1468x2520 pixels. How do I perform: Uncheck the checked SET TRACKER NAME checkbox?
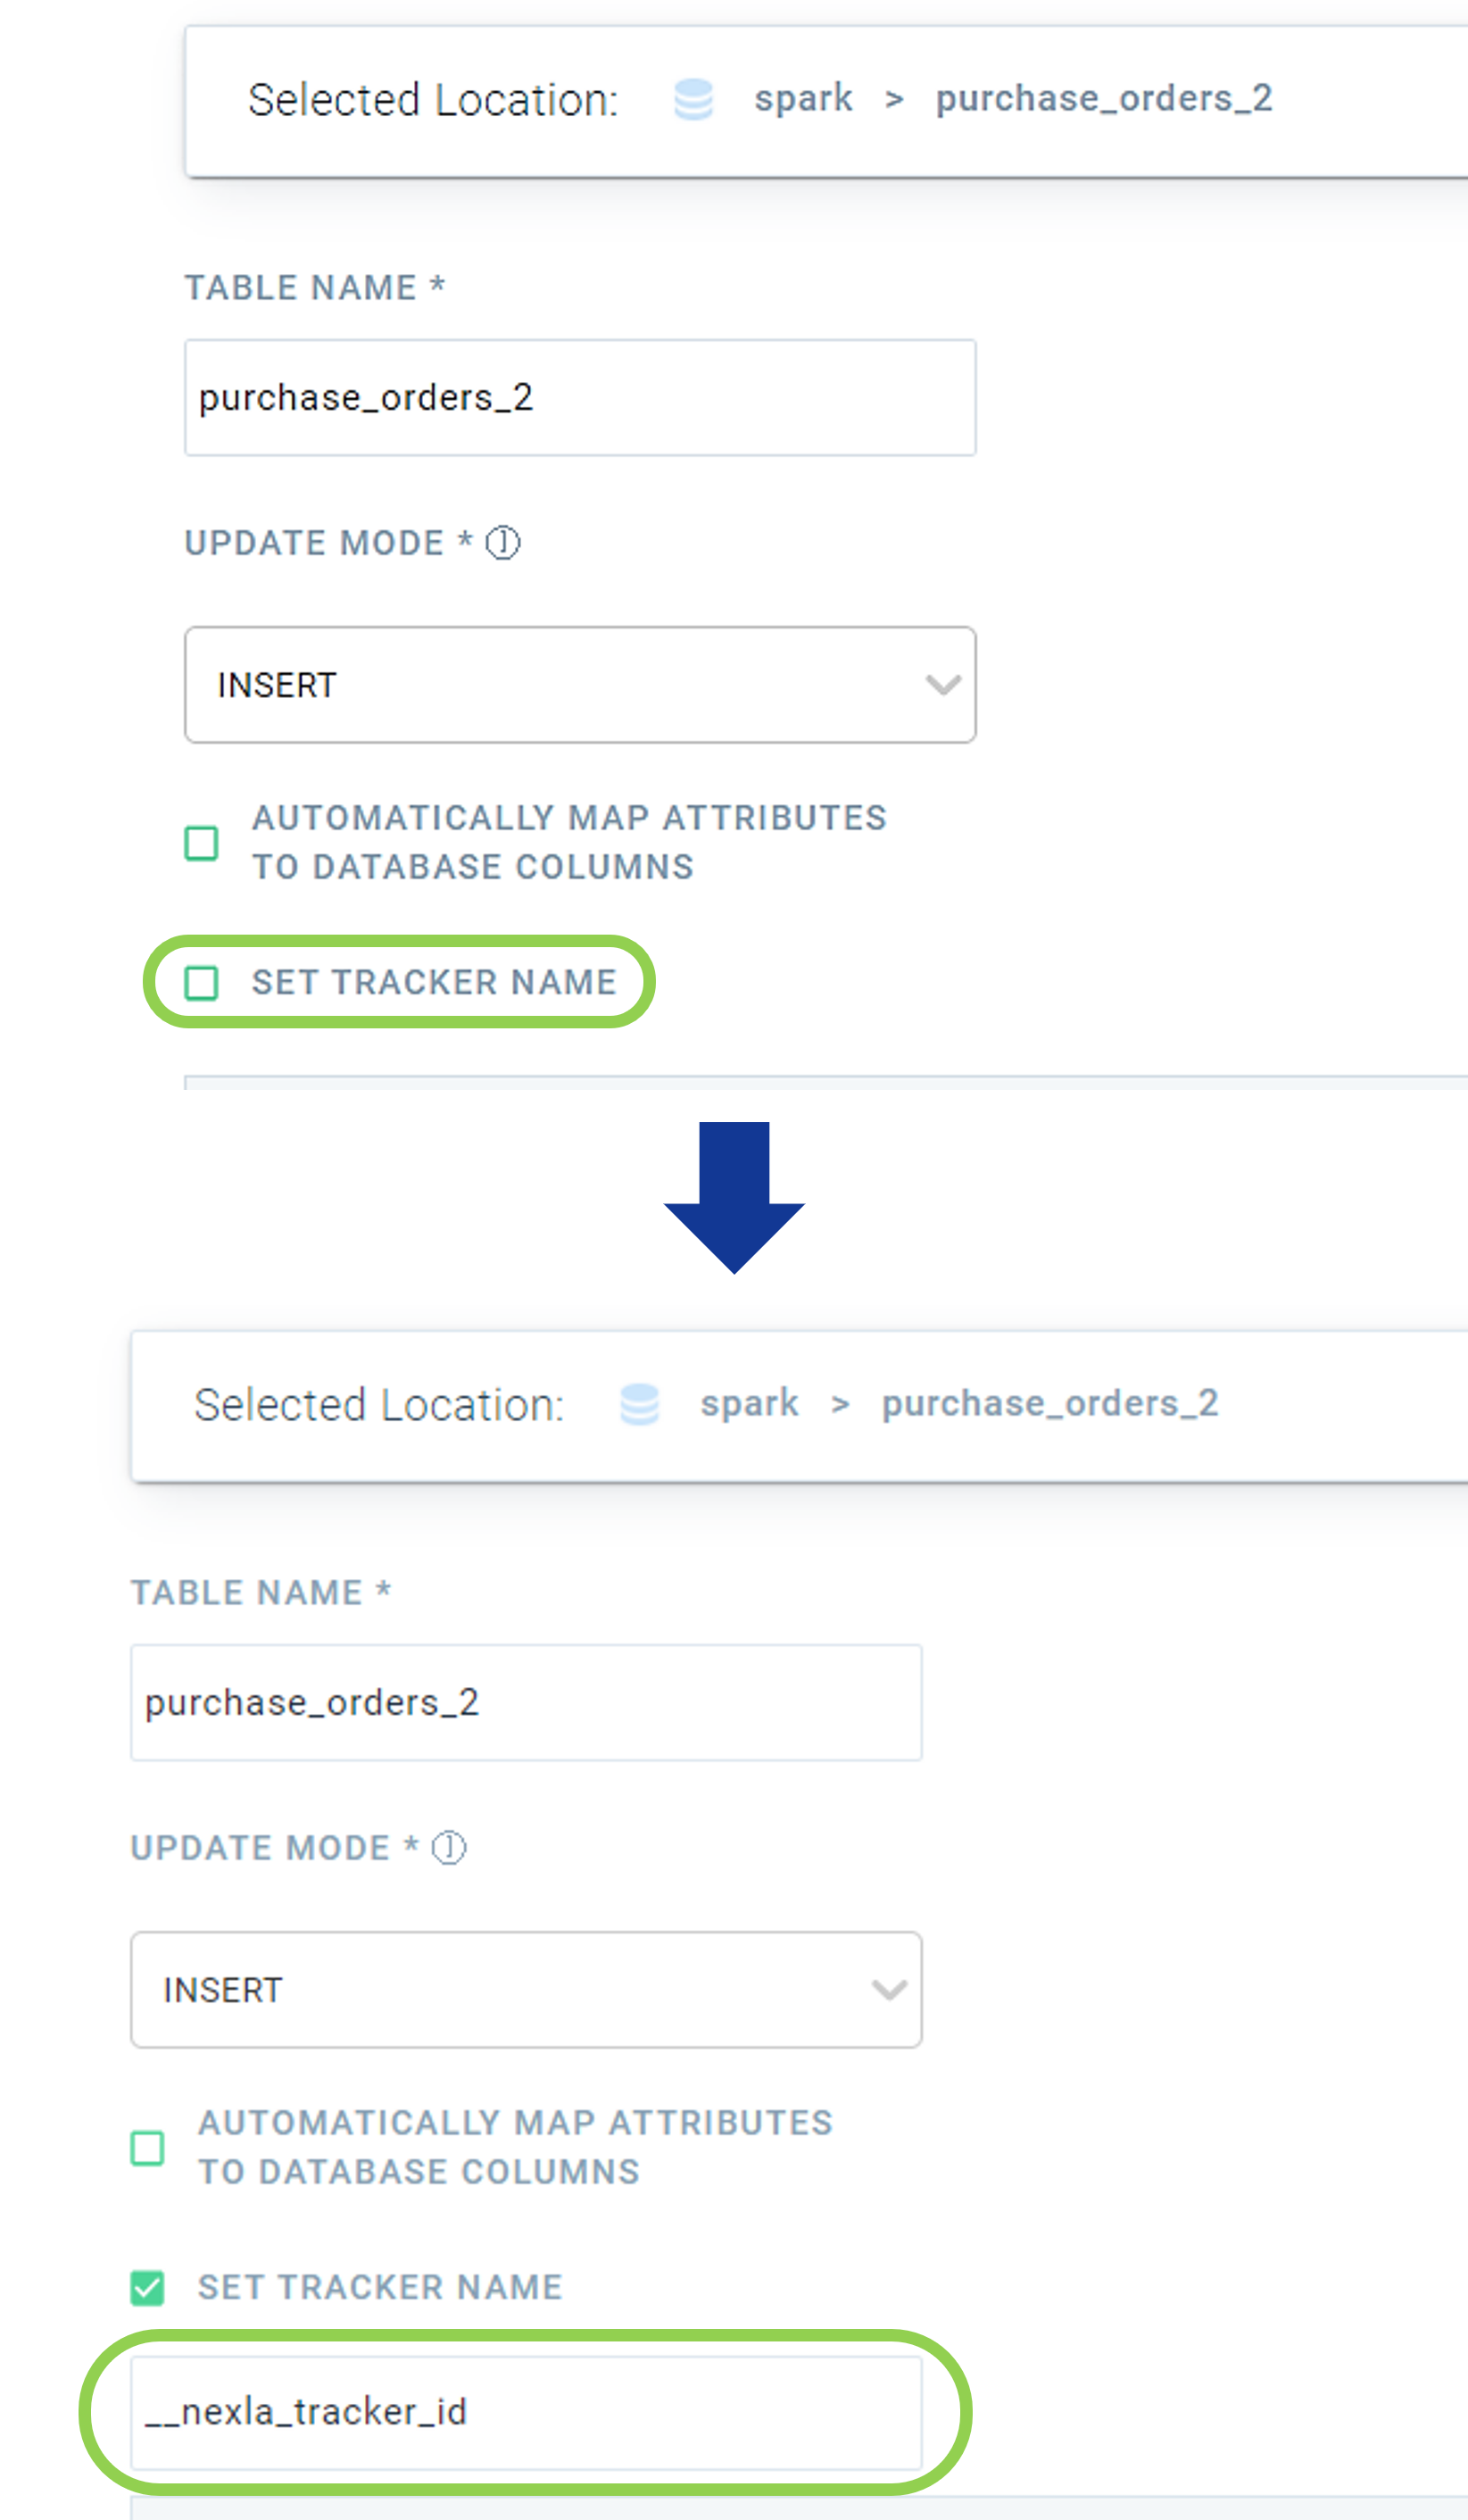click(147, 2287)
